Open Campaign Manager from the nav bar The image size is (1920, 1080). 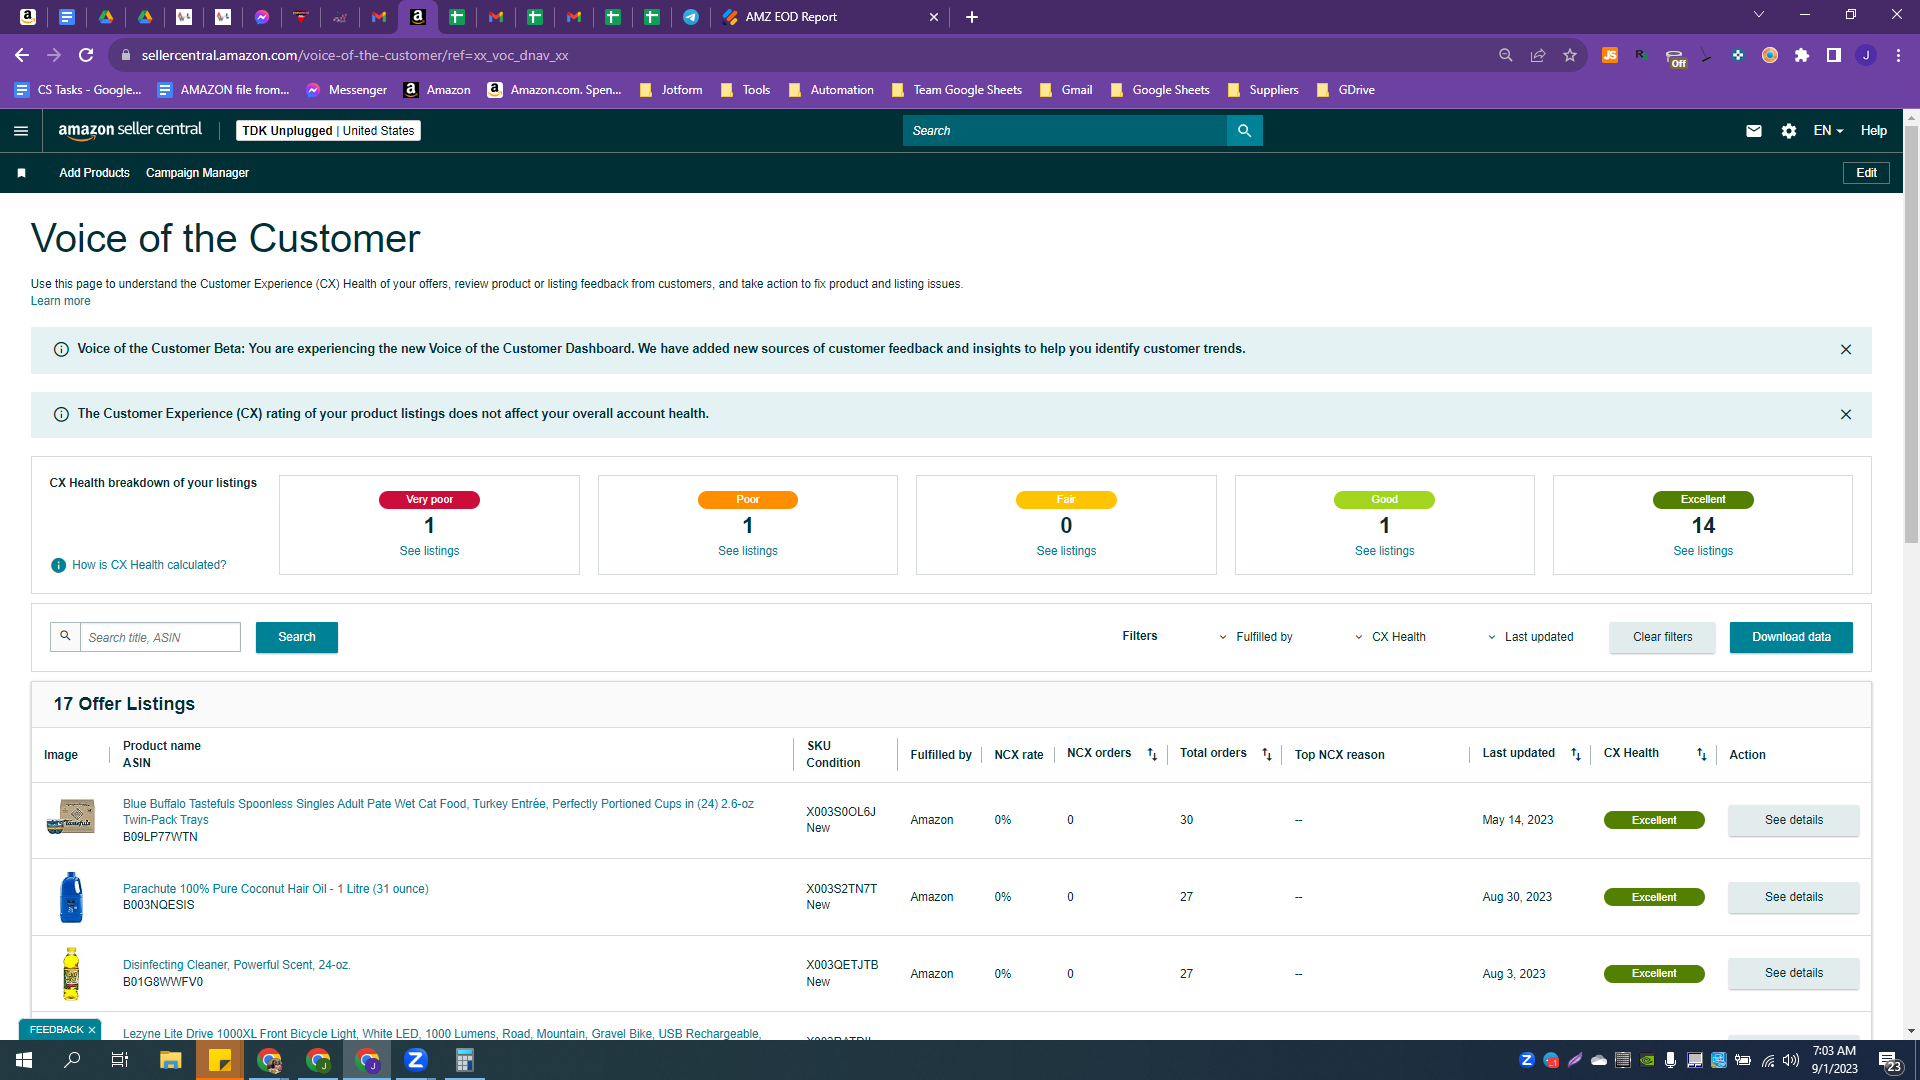pyautogui.click(x=197, y=173)
